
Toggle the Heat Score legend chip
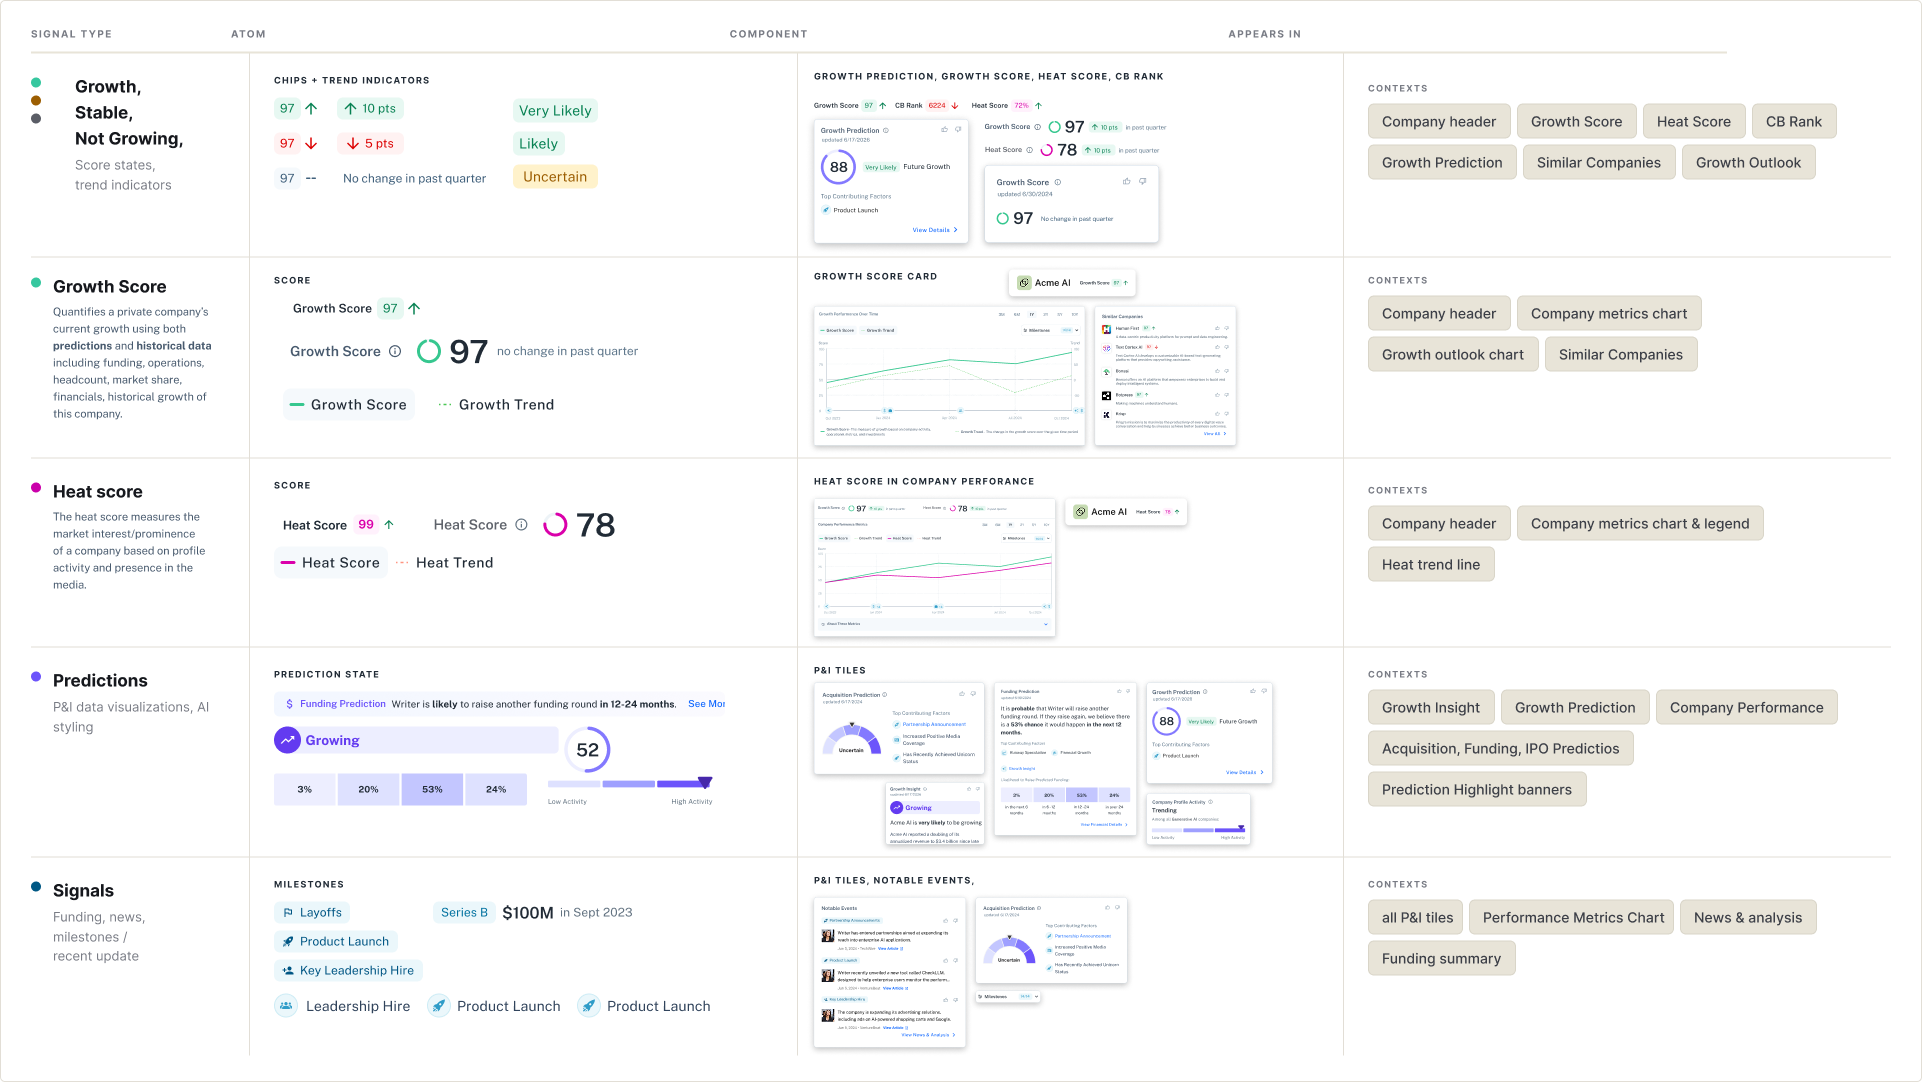tap(331, 563)
